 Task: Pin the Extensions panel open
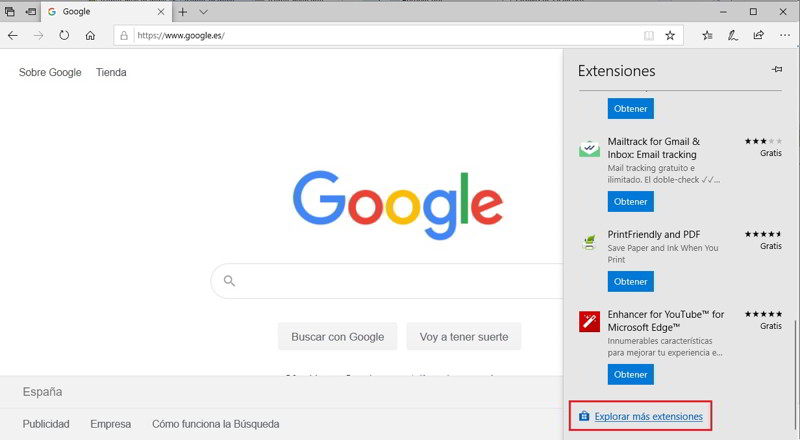pos(777,70)
